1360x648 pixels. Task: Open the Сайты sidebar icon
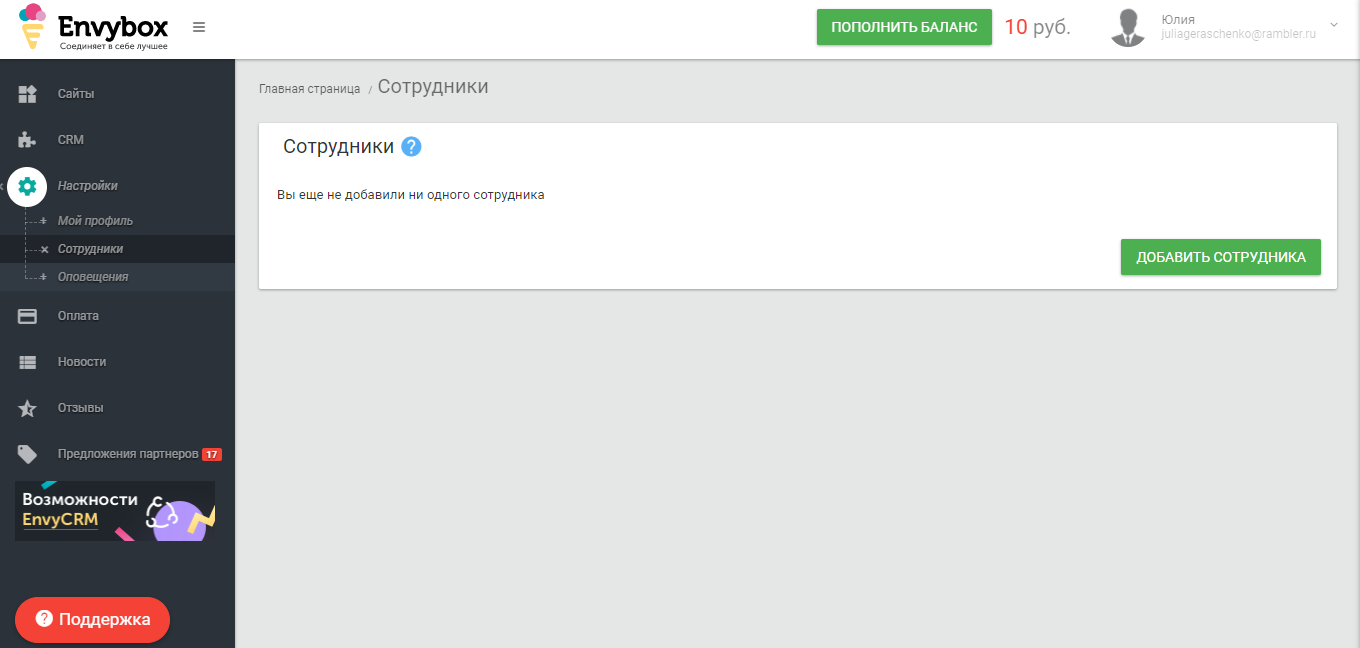click(28, 94)
